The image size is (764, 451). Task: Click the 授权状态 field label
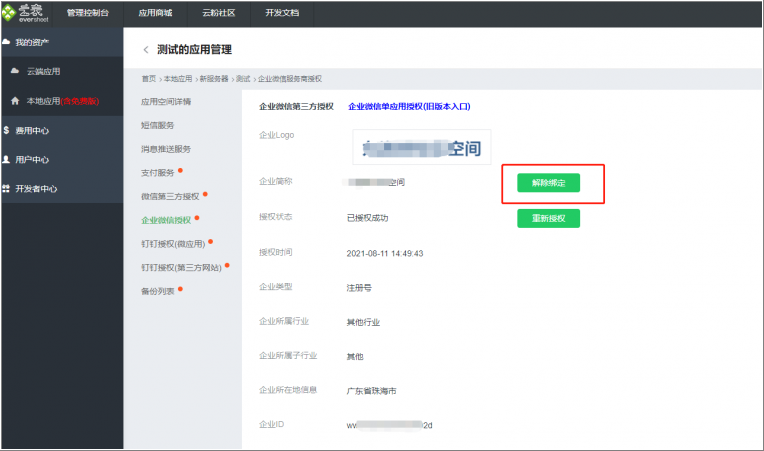(x=275, y=217)
